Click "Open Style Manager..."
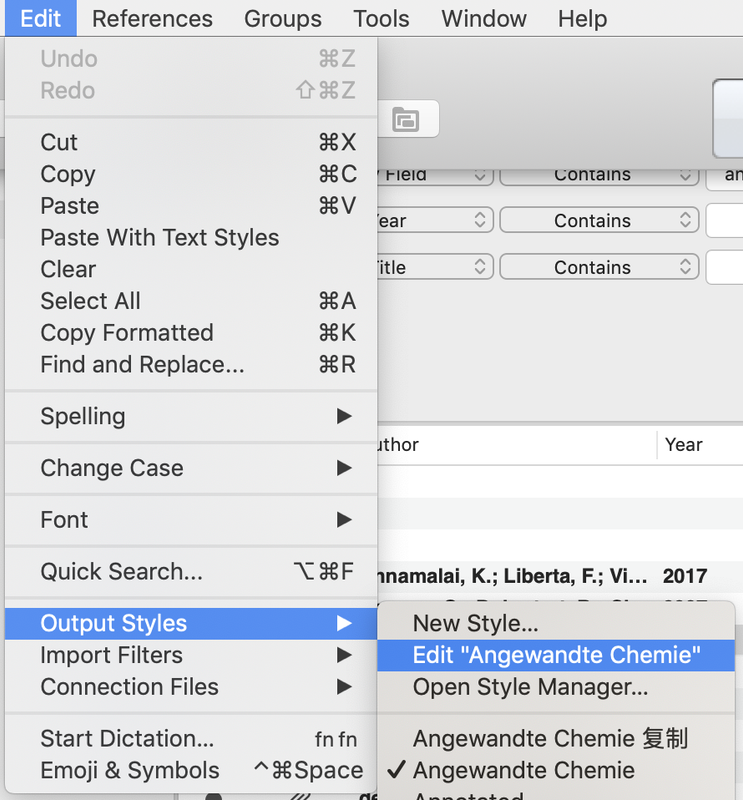The image size is (743, 800). click(530, 687)
